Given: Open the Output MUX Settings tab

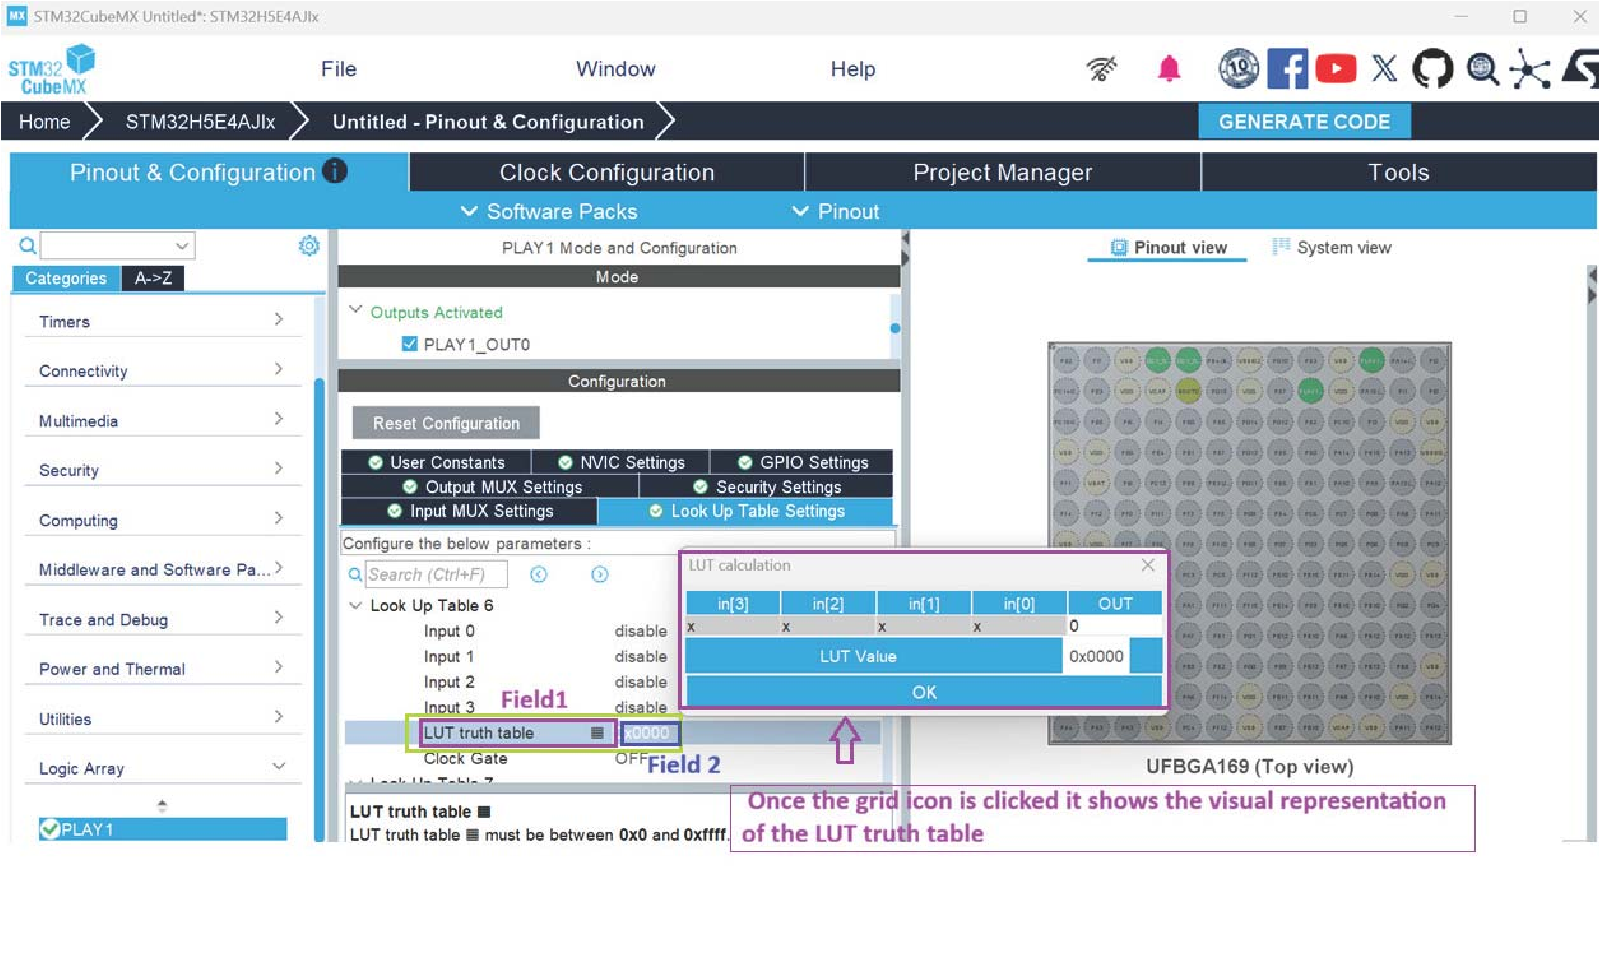Looking at the screenshot, I should pos(491,487).
